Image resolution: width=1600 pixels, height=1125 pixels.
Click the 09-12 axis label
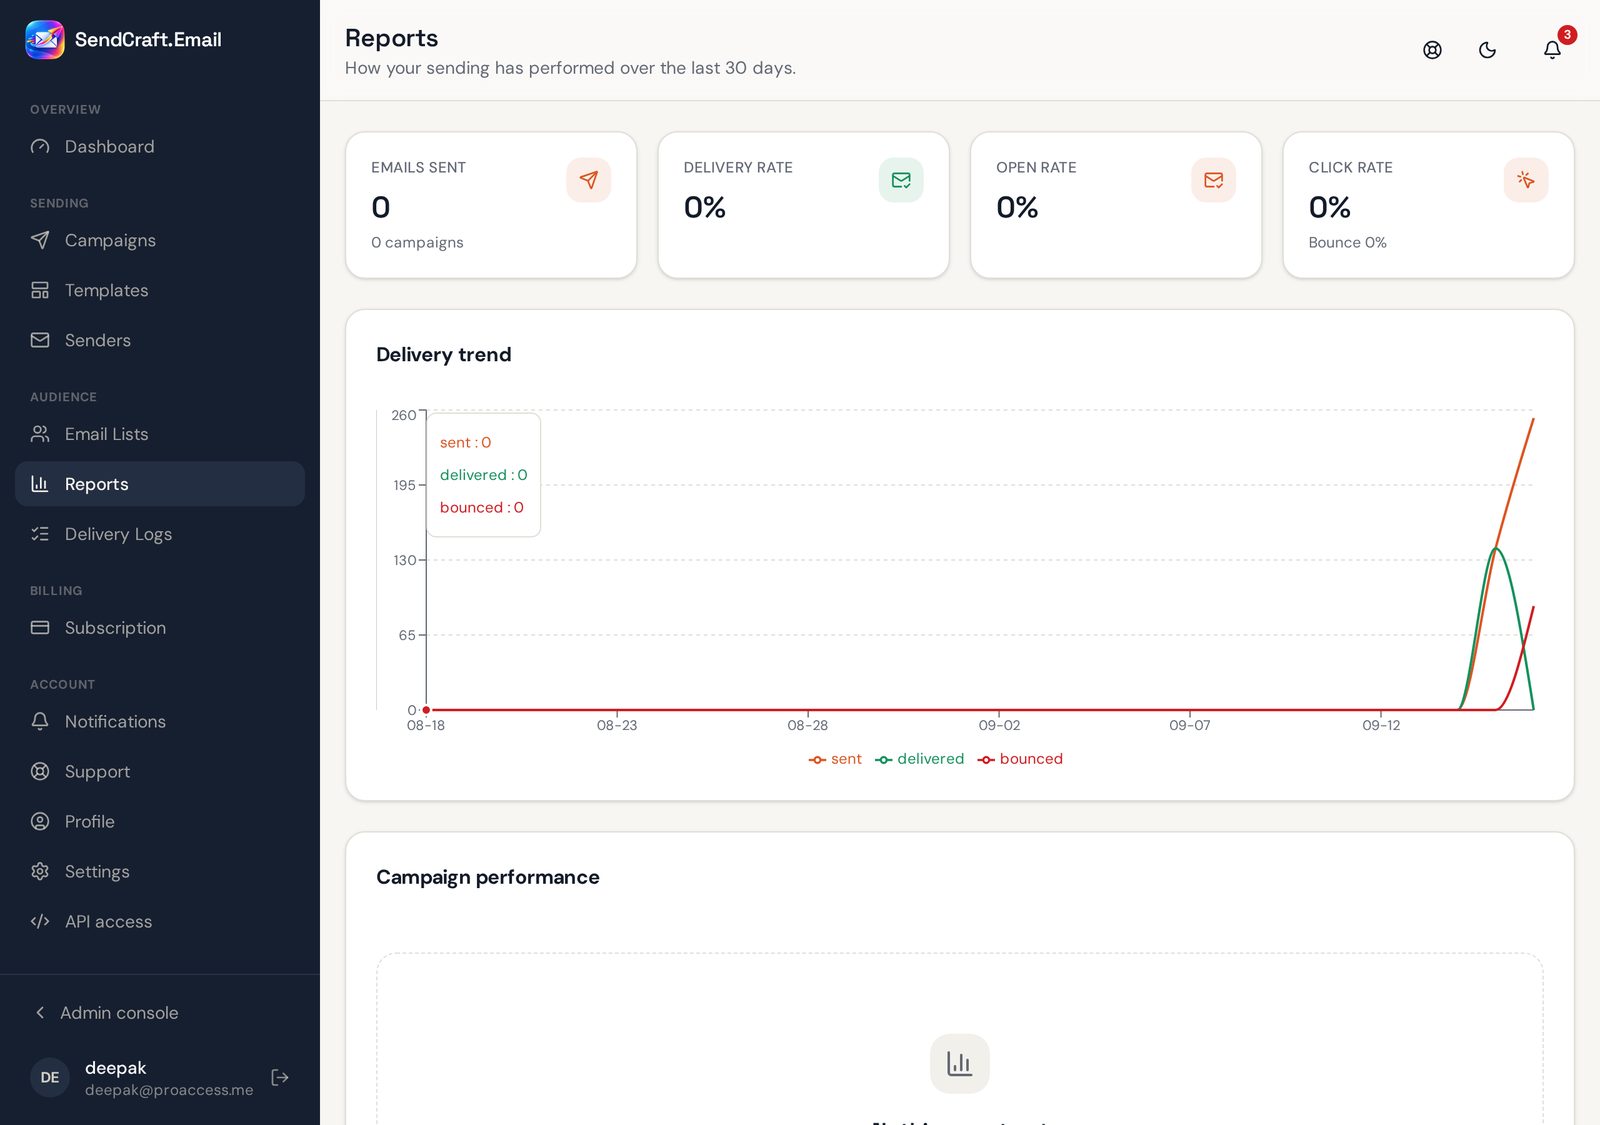point(1381,725)
